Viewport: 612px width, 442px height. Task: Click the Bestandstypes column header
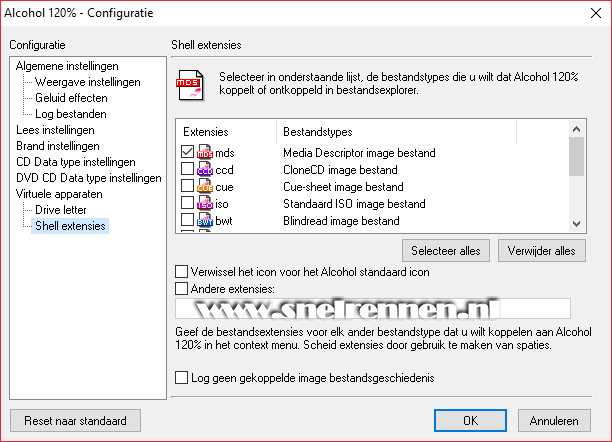[x=397, y=132]
